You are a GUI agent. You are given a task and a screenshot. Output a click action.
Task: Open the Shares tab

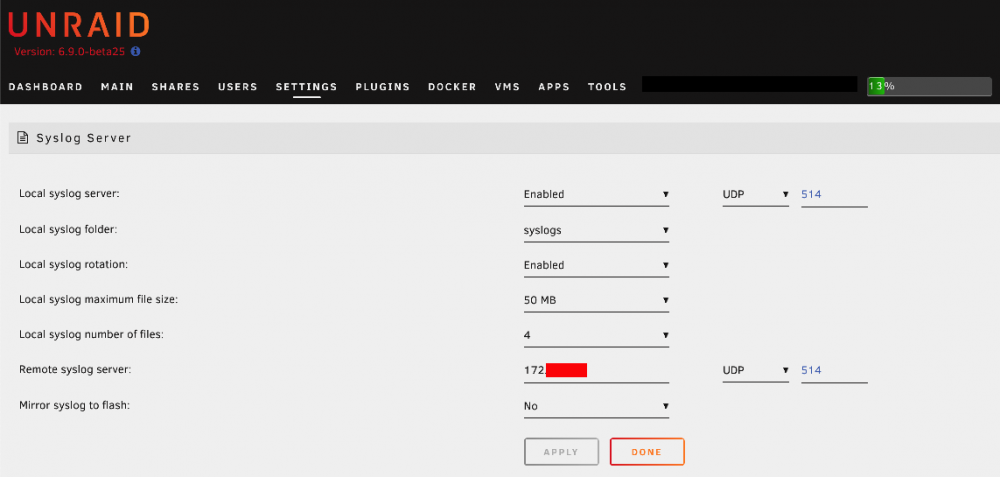[175, 87]
